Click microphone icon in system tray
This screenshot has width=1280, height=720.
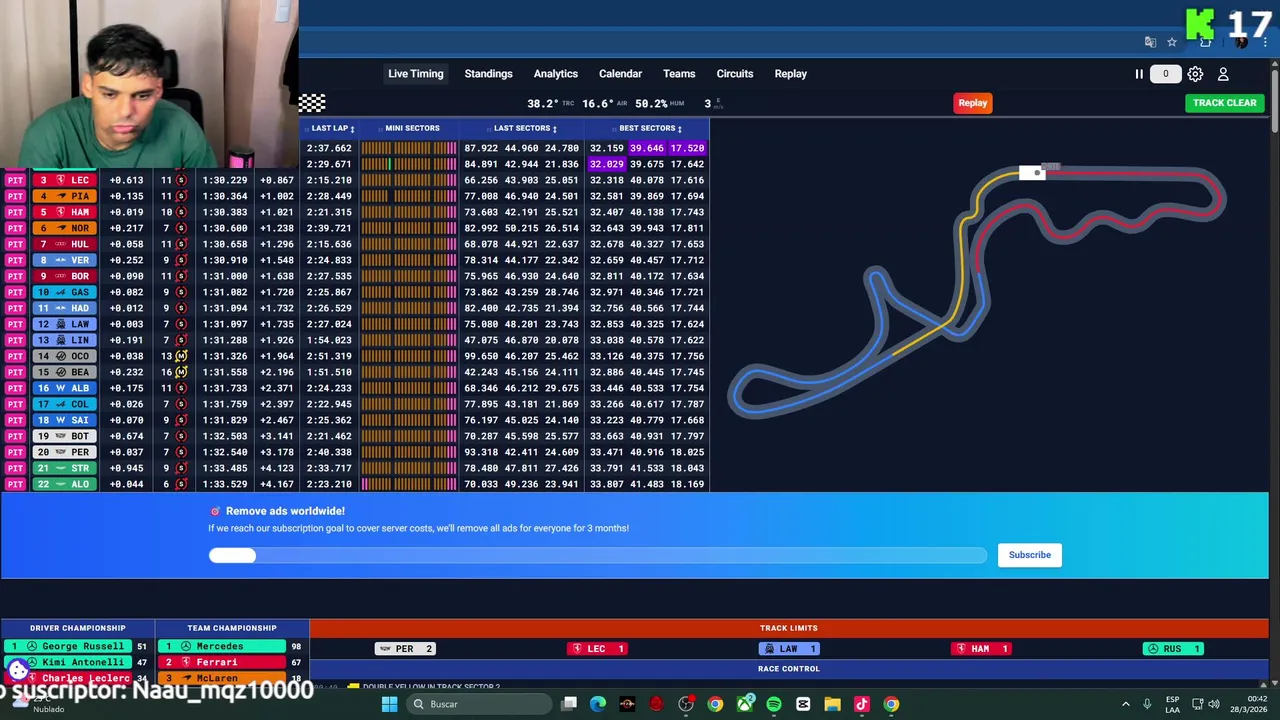(x=1147, y=704)
